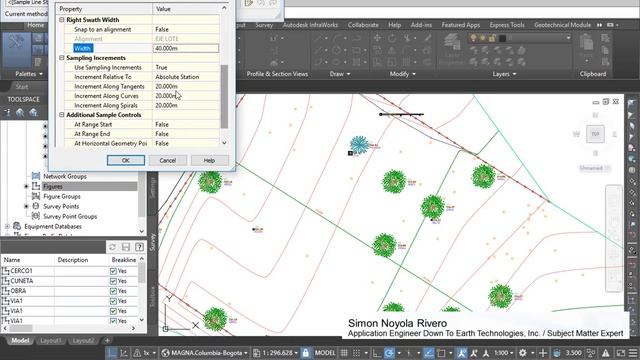Add new layout with plus tab
Image resolution: width=640 pixels, height=360 pixels.
coord(107,340)
